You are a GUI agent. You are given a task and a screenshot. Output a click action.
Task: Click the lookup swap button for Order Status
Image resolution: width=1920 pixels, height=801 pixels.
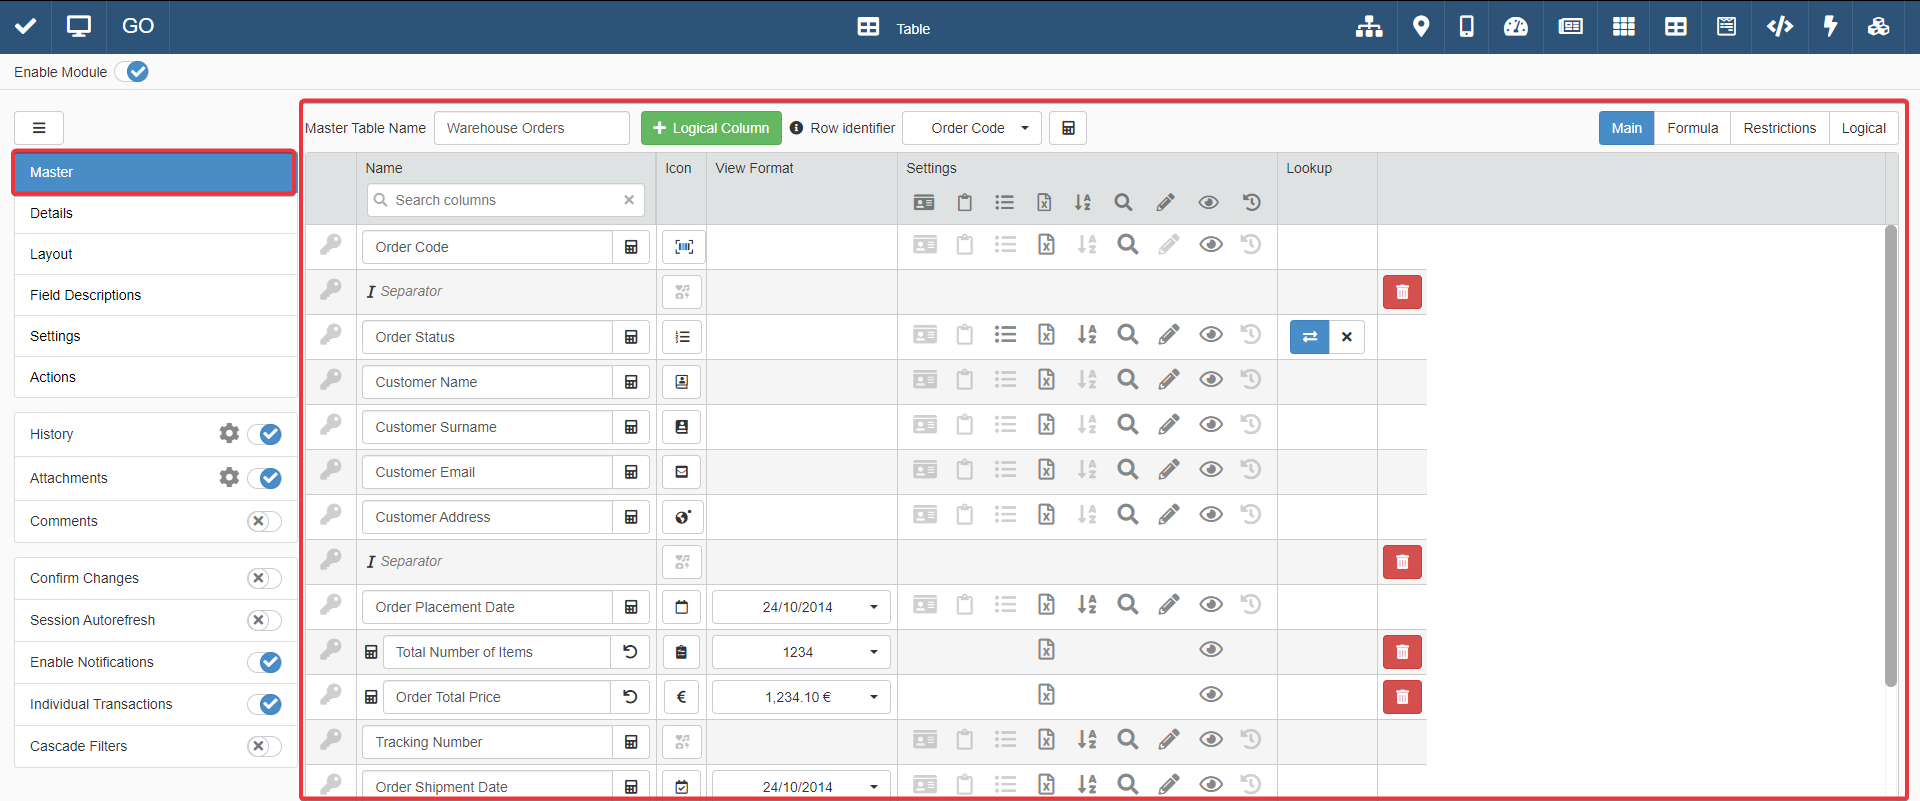1309,337
